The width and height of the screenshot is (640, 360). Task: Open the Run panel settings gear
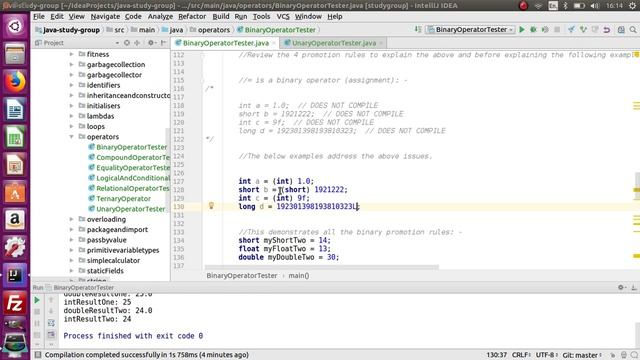(x=621, y=287)
